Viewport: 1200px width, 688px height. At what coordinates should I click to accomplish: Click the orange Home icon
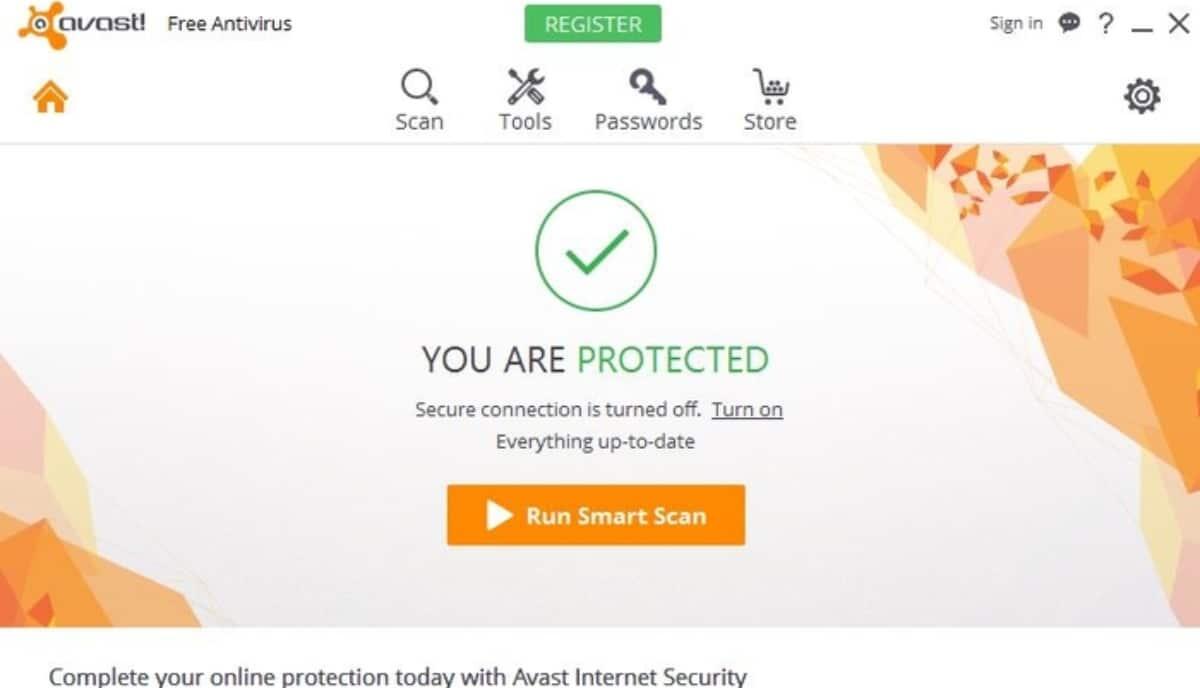click(48, 95)
